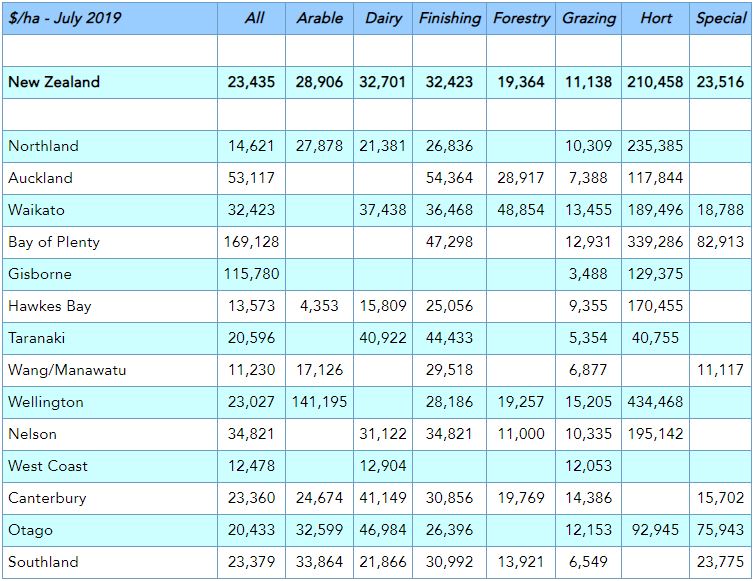Image resolution: width=754 pixels, height=581 pixels.
Task: Click the Hort column header
Action: (x=656, y=18)
